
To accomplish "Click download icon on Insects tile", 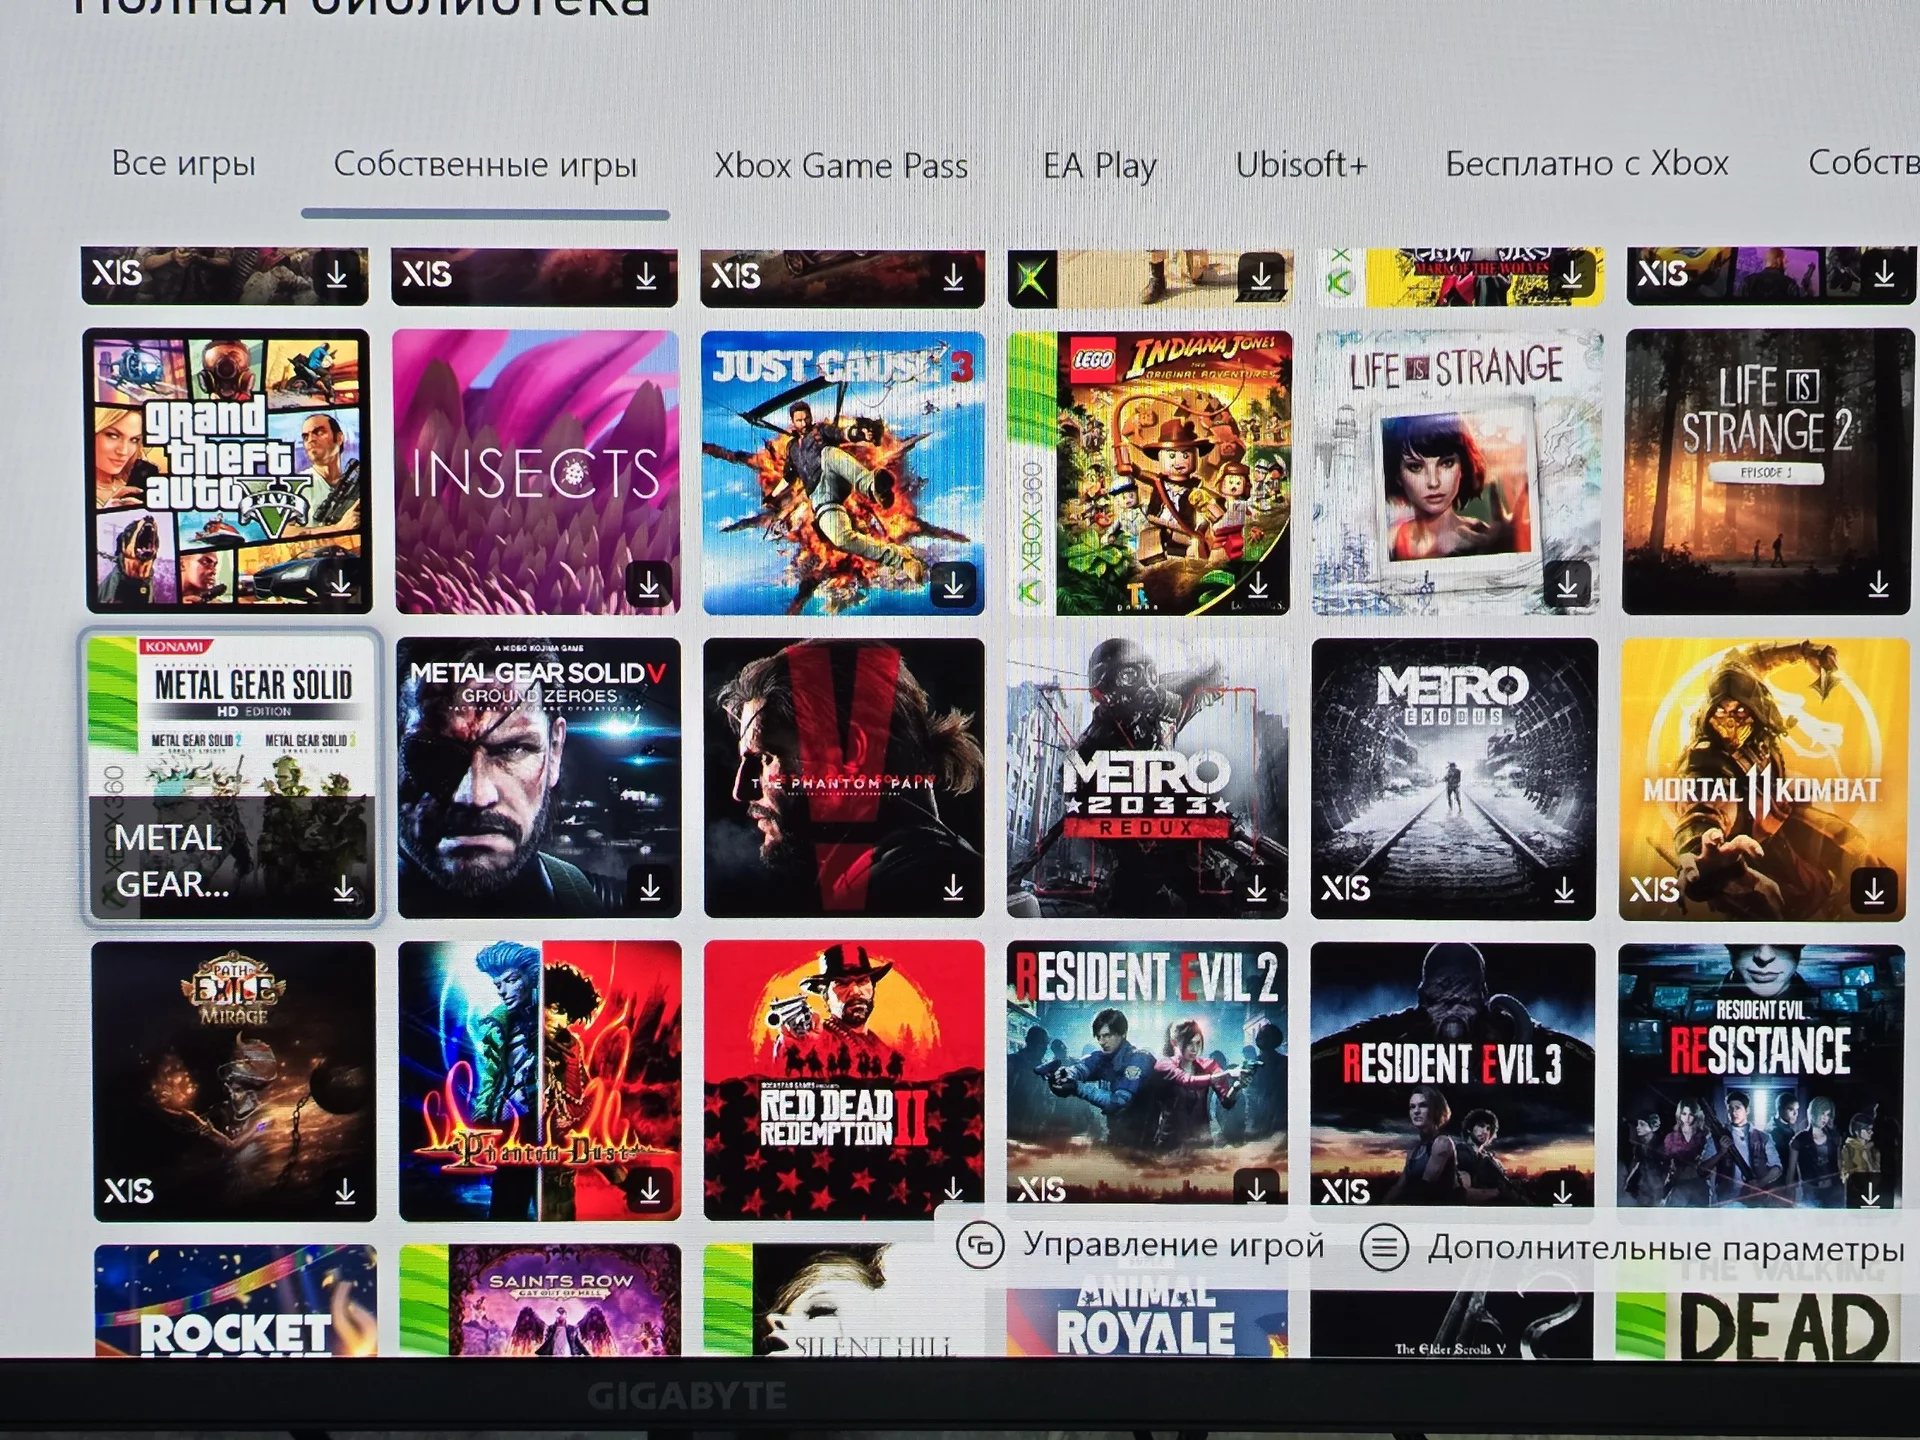I will (x=649, y=583).
